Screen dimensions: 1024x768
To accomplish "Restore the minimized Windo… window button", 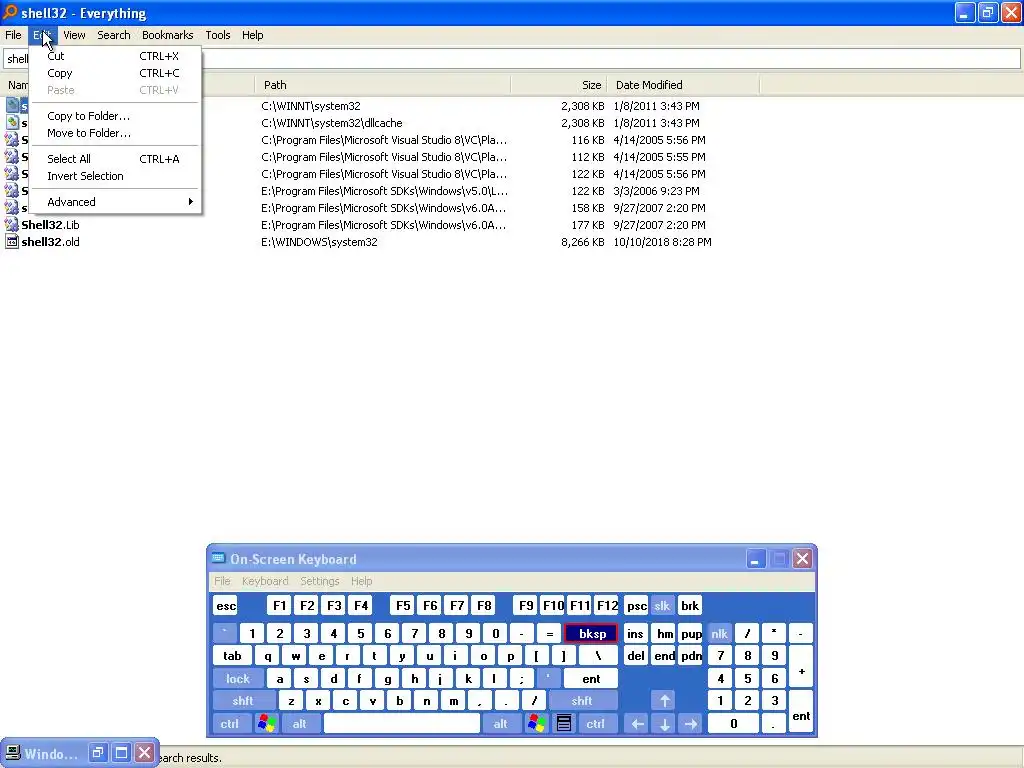I will click(x=97, y=753).
